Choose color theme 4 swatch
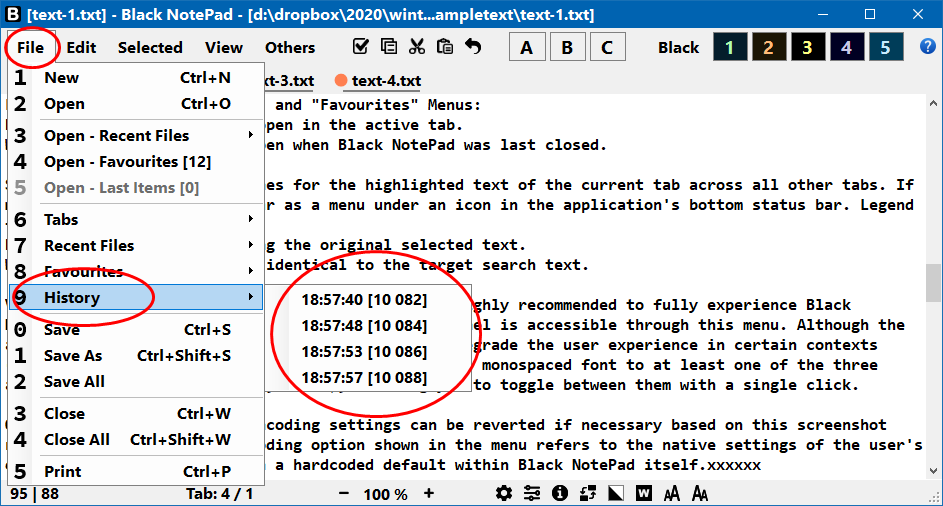 pos(847,47)
